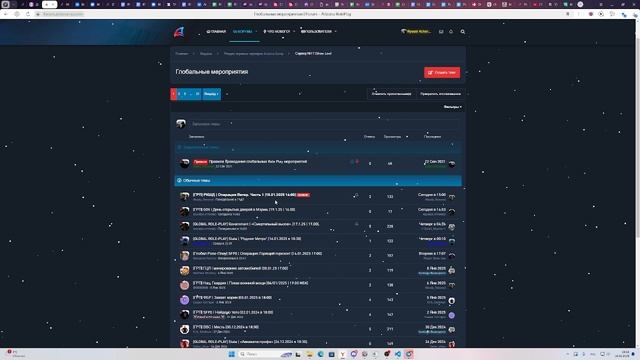The image size is (640, 360).
Task: Sort by the Просмотры column dropdown
Action: [396, 137]
